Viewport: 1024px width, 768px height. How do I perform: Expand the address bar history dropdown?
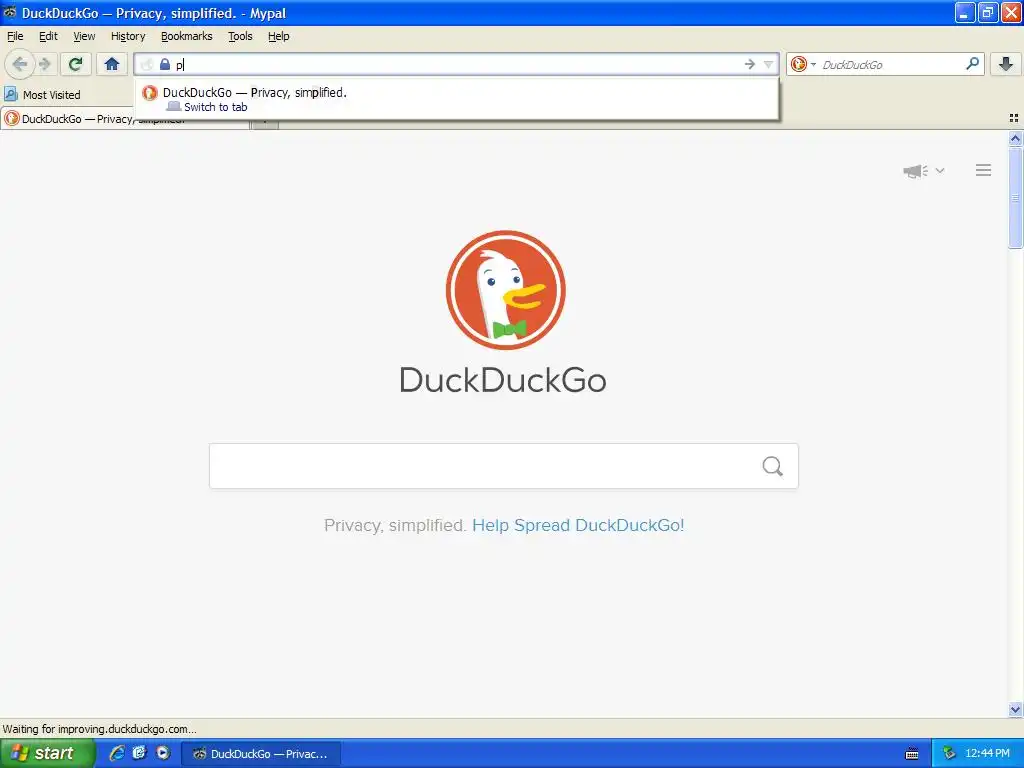coord(769,64)
